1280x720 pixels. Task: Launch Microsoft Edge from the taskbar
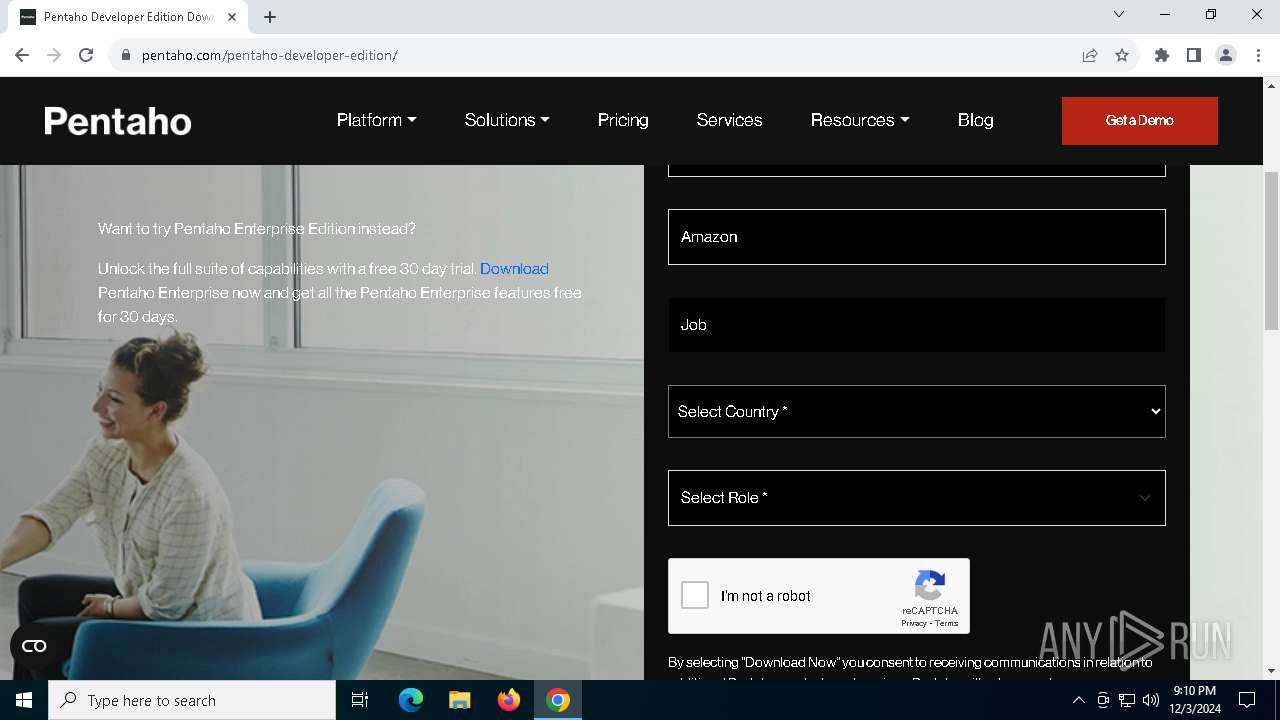tap(411, 700)
